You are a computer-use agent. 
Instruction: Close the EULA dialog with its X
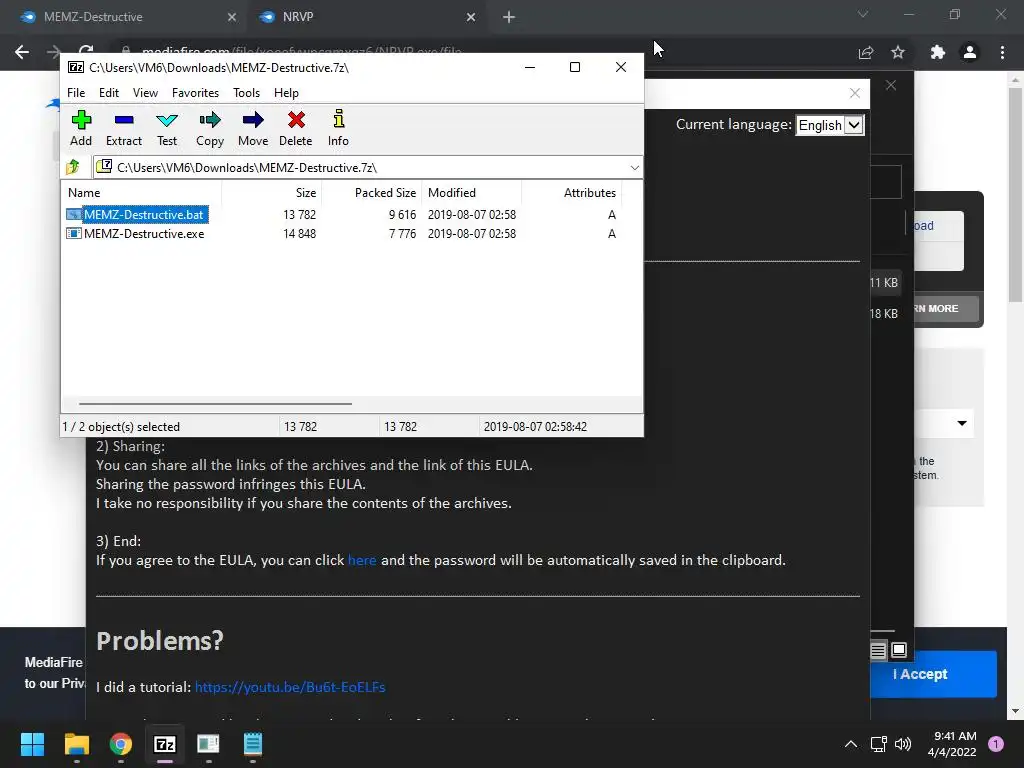pyautogui.click(x=855, y=93)
